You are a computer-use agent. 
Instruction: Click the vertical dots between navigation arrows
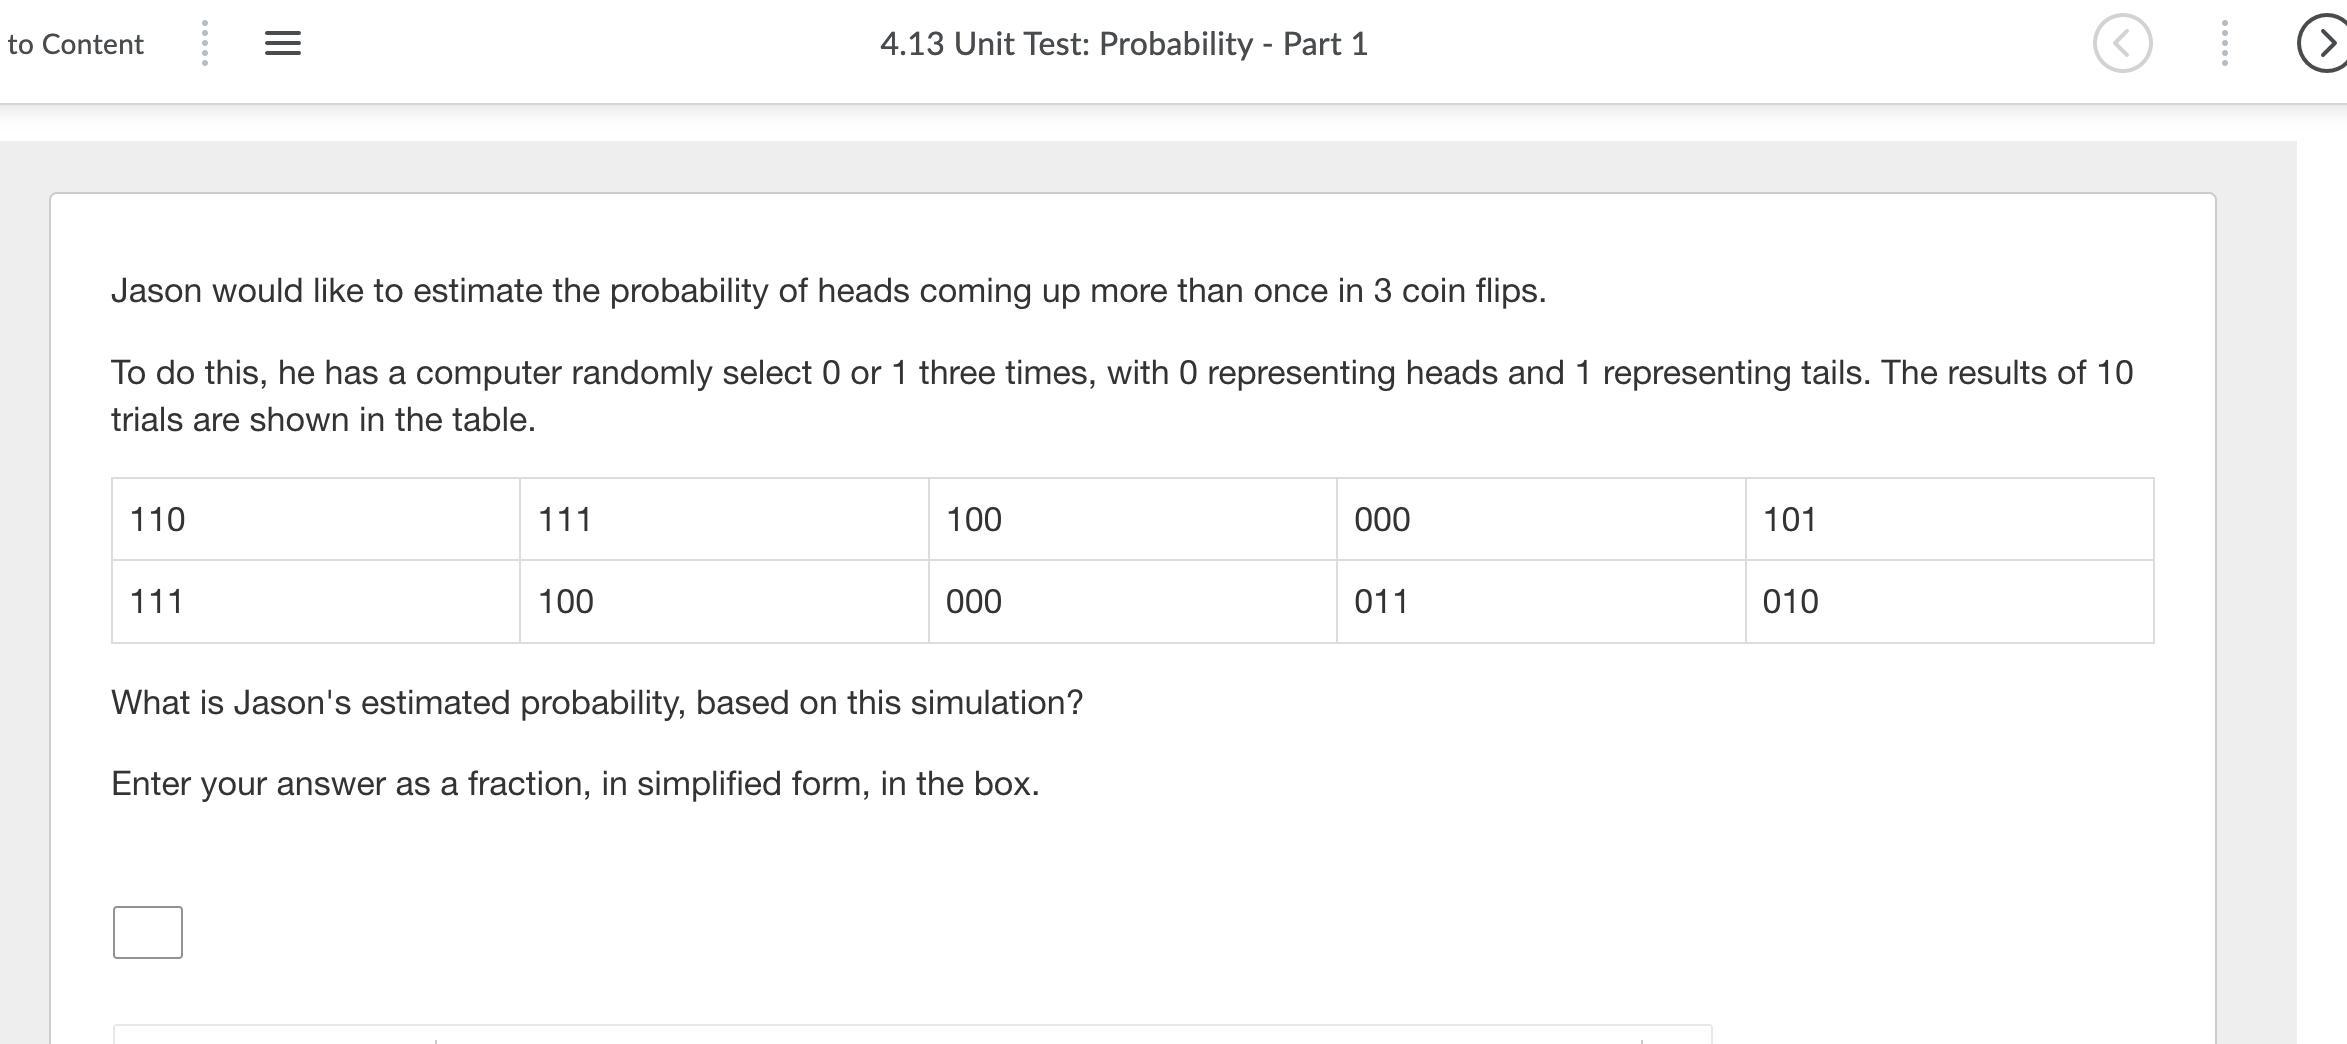pos(2224,44)
